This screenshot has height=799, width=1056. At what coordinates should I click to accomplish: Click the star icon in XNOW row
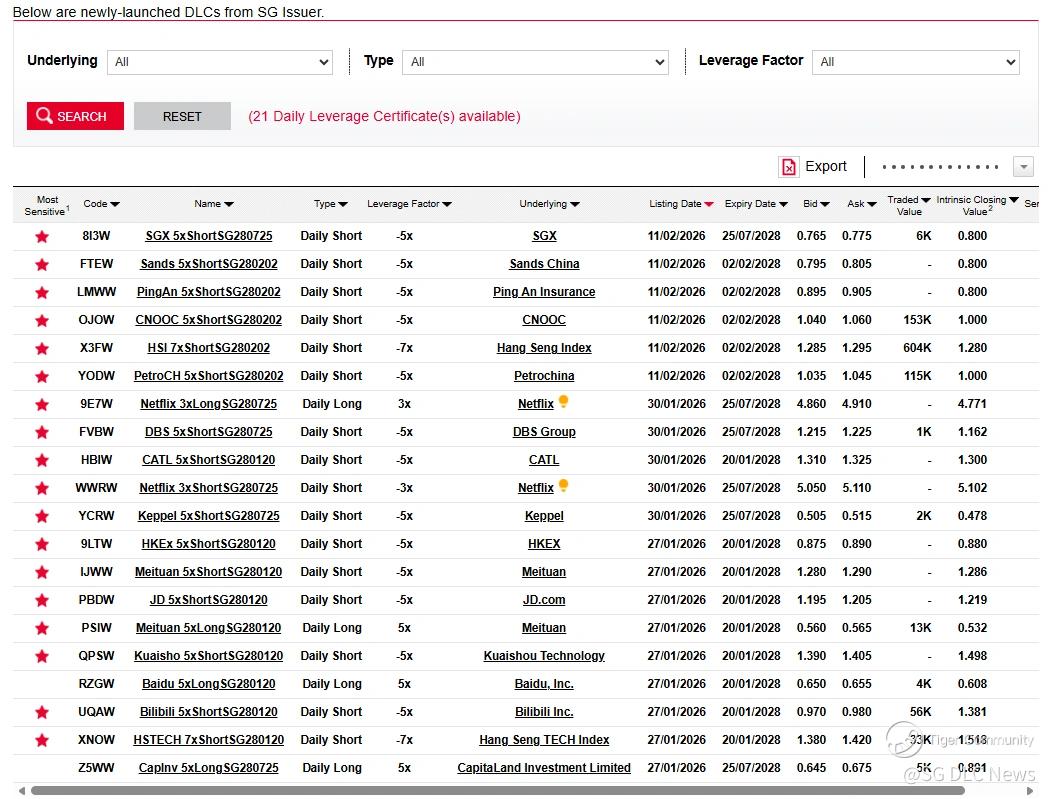(42, 741)
